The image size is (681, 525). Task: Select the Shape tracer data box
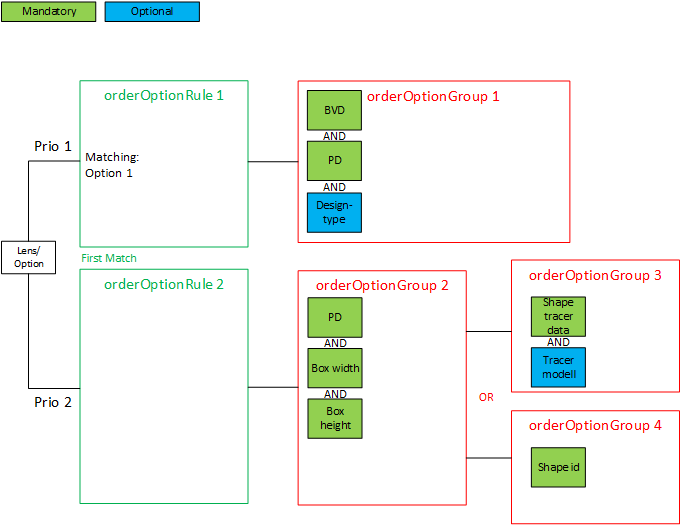click(x=558, y=316)
